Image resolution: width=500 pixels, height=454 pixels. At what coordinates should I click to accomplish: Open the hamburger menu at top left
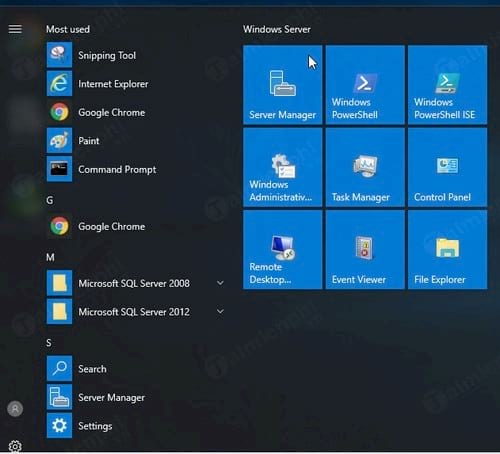pos(15,29)
